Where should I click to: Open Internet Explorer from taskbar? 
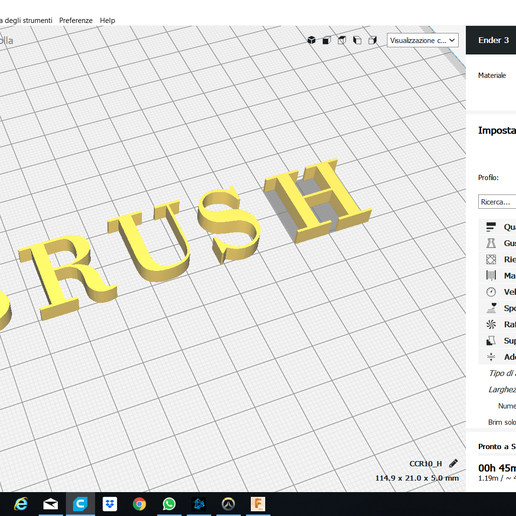[x=21, y=504]
